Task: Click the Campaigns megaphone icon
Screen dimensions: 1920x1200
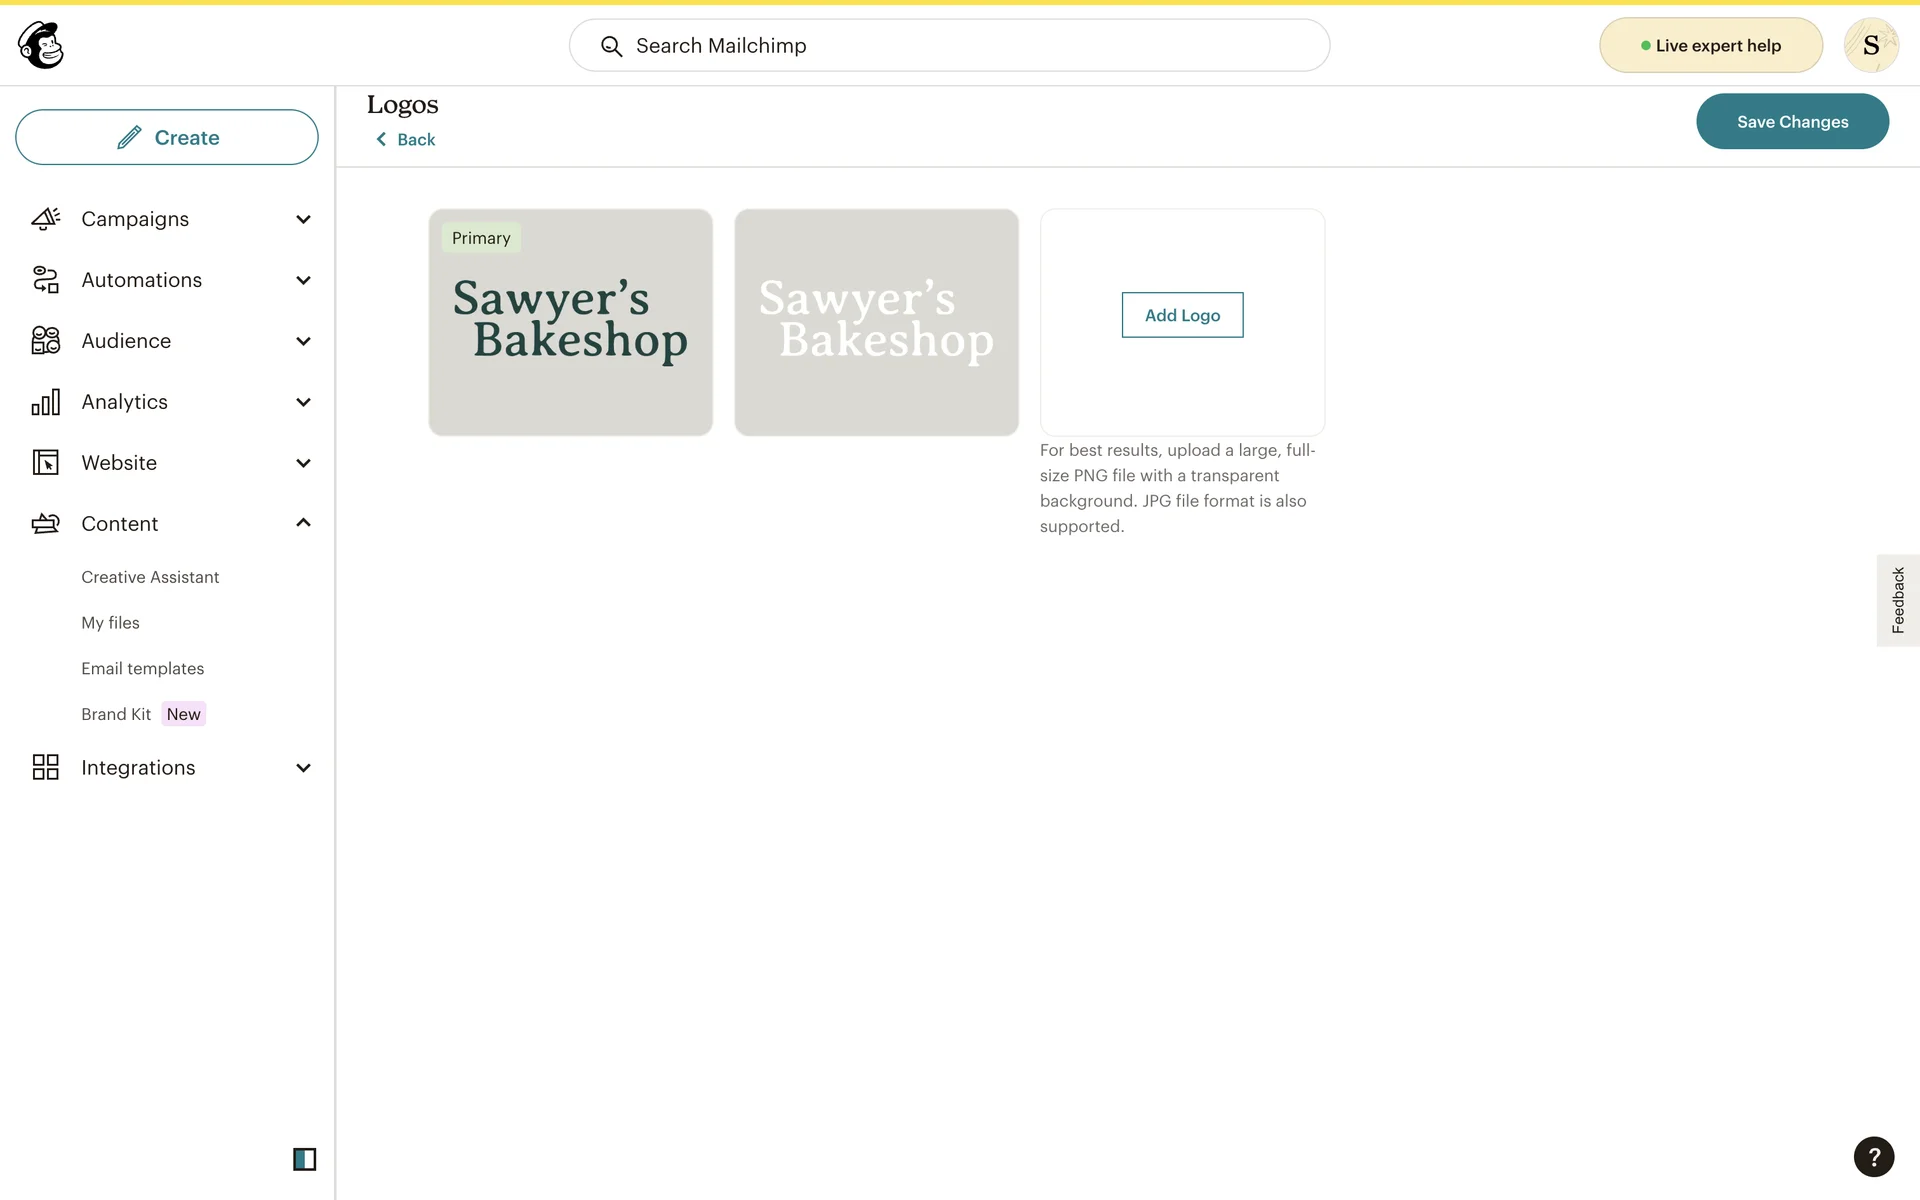Action: (46, 219)
